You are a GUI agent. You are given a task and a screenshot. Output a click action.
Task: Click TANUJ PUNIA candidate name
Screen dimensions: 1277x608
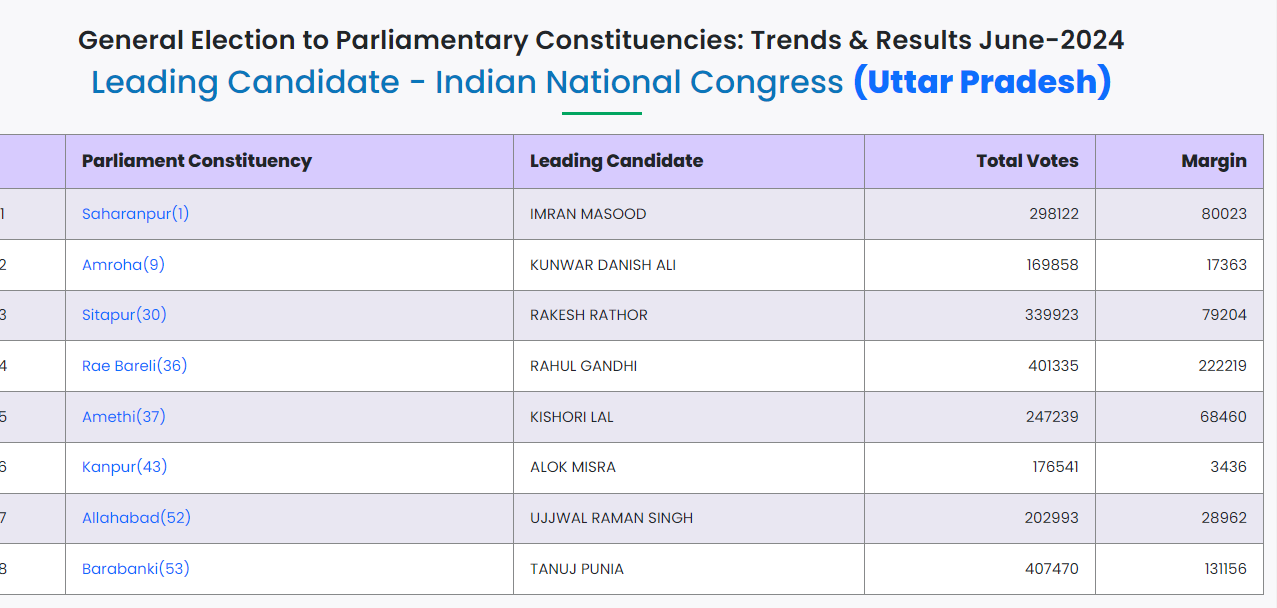click(577, 569)
